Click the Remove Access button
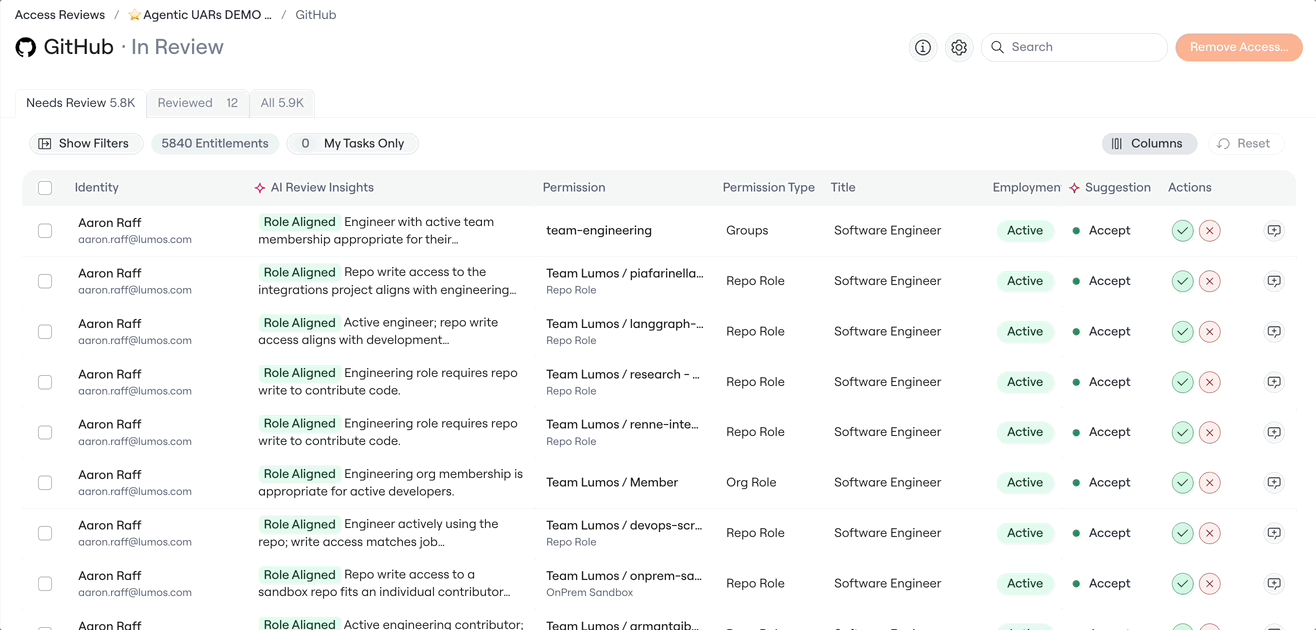This screenshot has width=1316, height=630. pyautogui.click(x=1239, y=47)
